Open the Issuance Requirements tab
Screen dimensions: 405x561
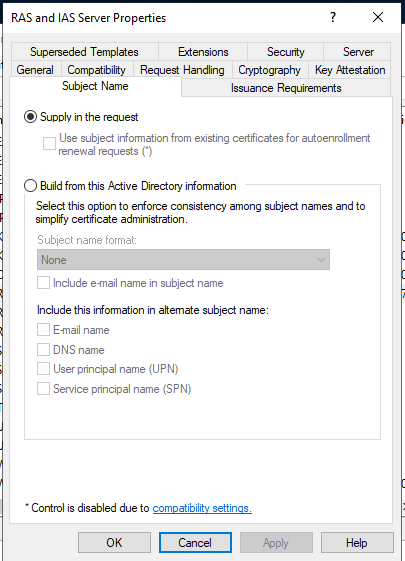pos(286,88)
